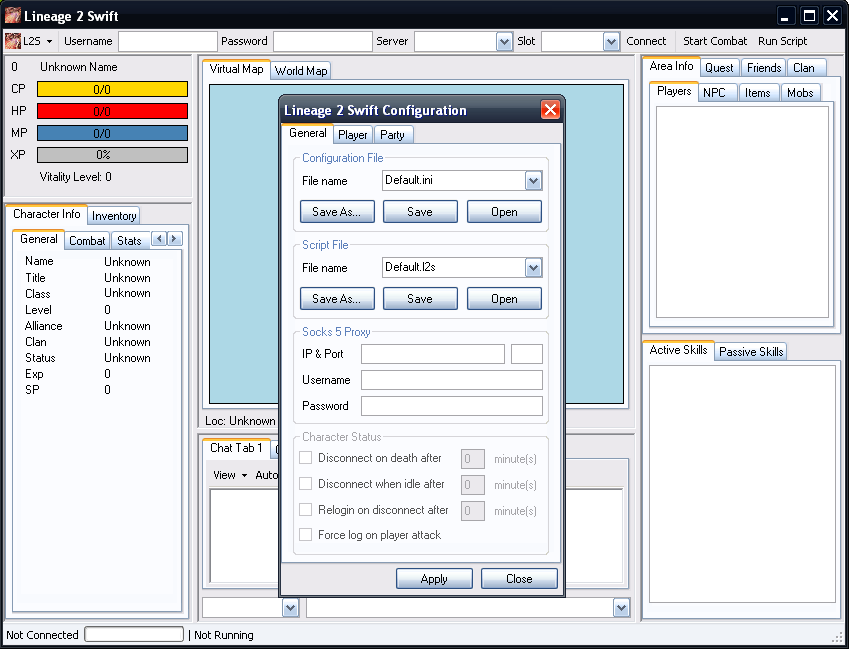Click the Close button in Configuration dialog
This screenshot has width=849, height=649.
[x=519, y=579]
